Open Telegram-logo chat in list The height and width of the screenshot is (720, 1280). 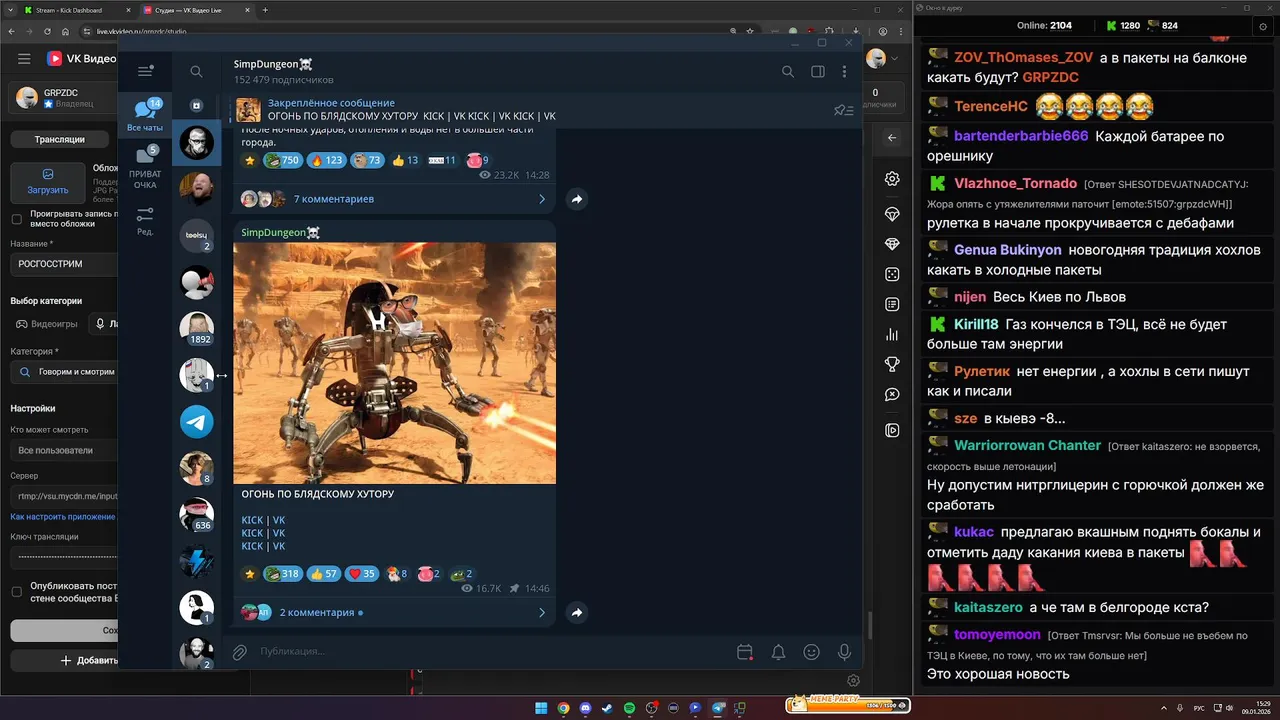coord(197,422)
